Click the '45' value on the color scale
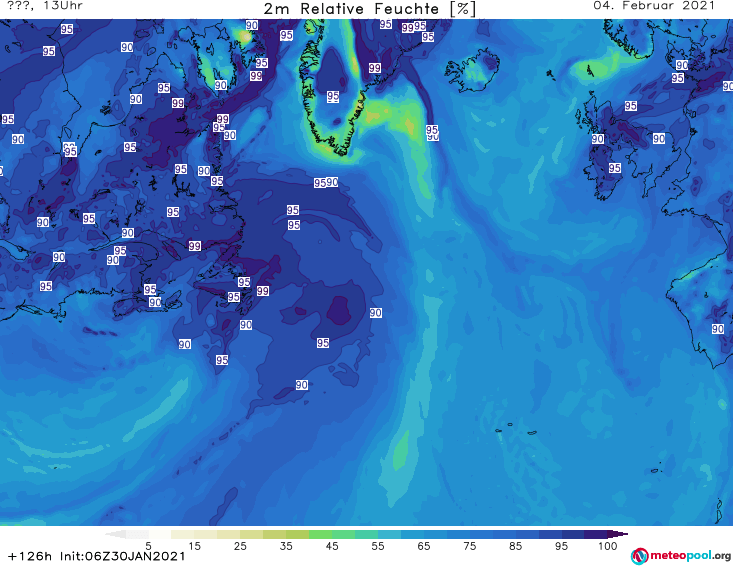This screenshot has width=733, height=566. pyautogui.click(x=332, y=546)
